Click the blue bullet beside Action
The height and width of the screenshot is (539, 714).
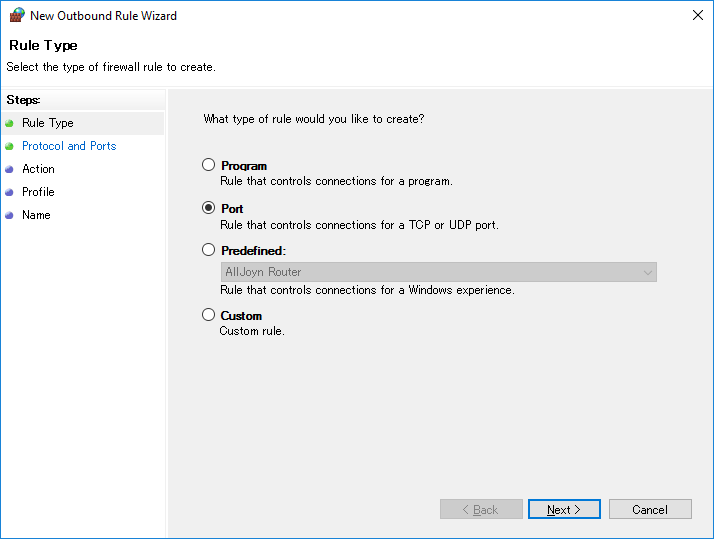coord(9,169)
